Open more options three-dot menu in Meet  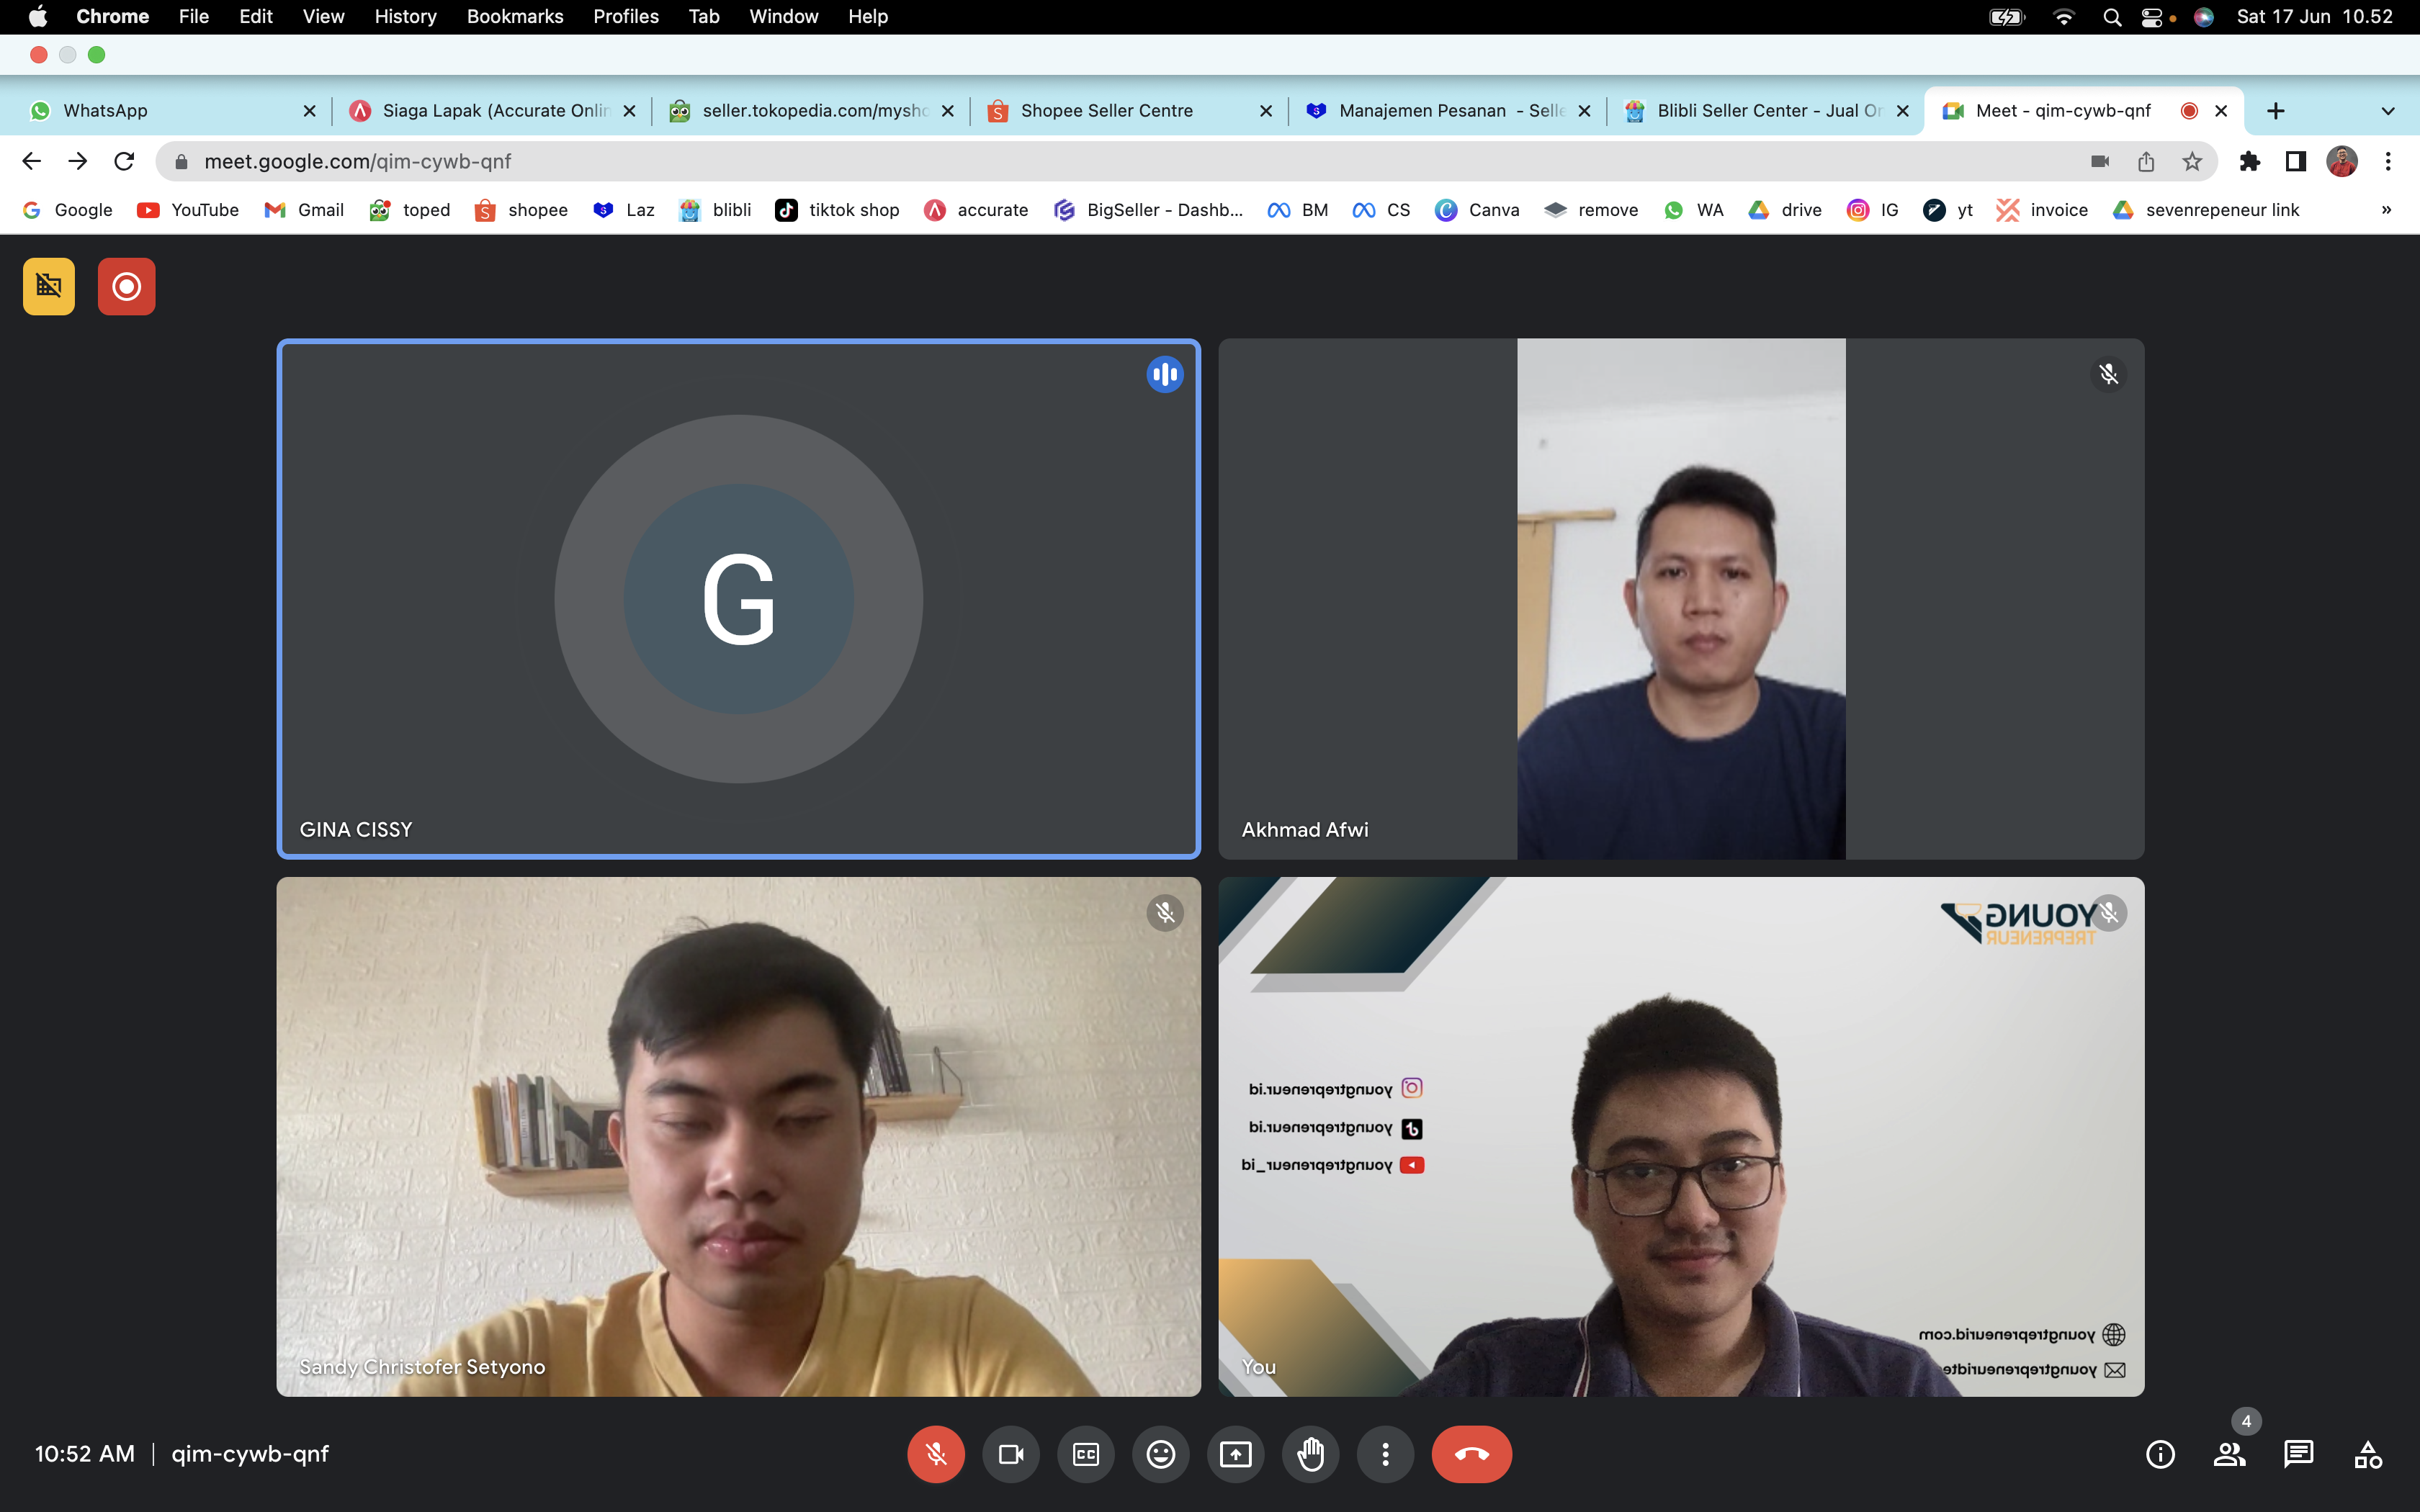[1385, 1454]
